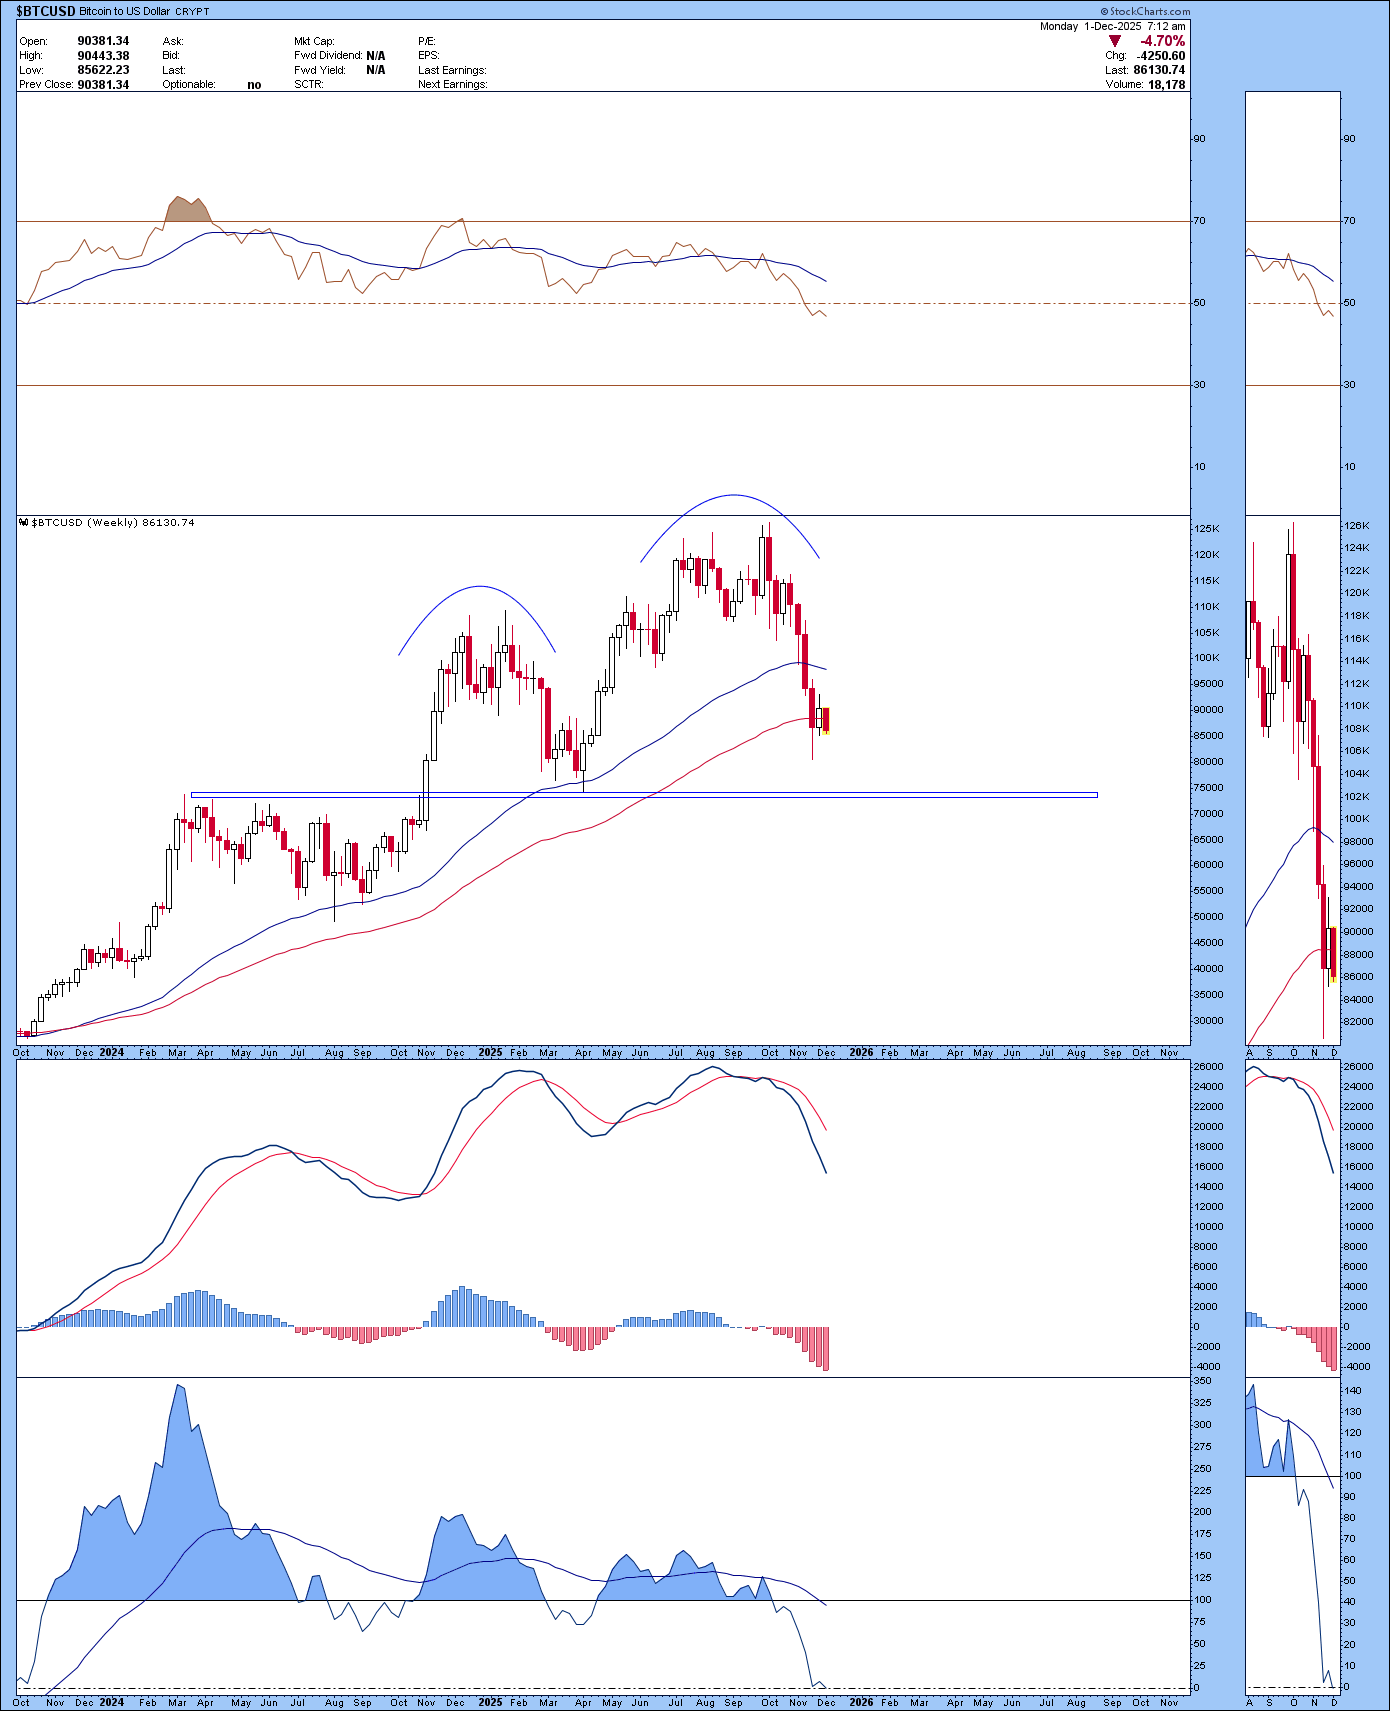
Task: Click the yellow-highlighted latest weekly candle
Action: (x=826, y=720)
